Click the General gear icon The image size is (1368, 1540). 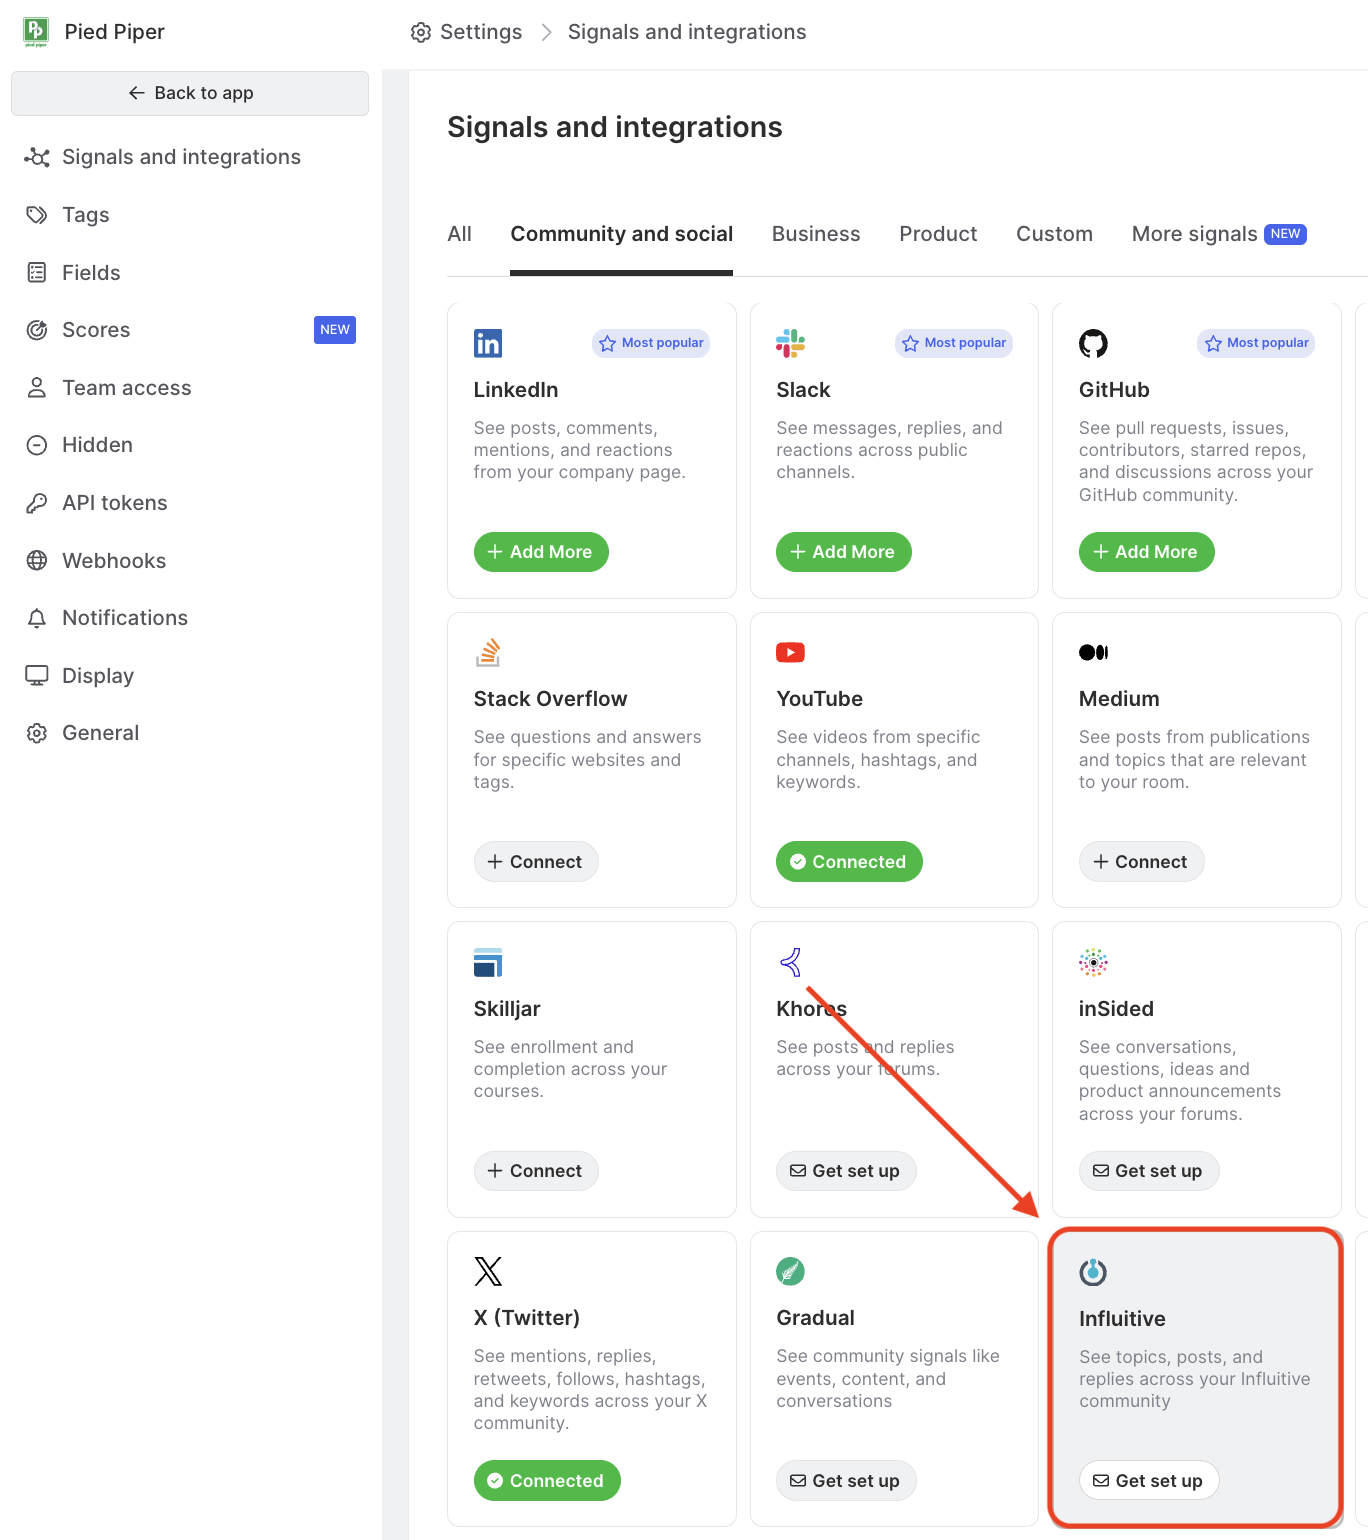coord(37,733)
